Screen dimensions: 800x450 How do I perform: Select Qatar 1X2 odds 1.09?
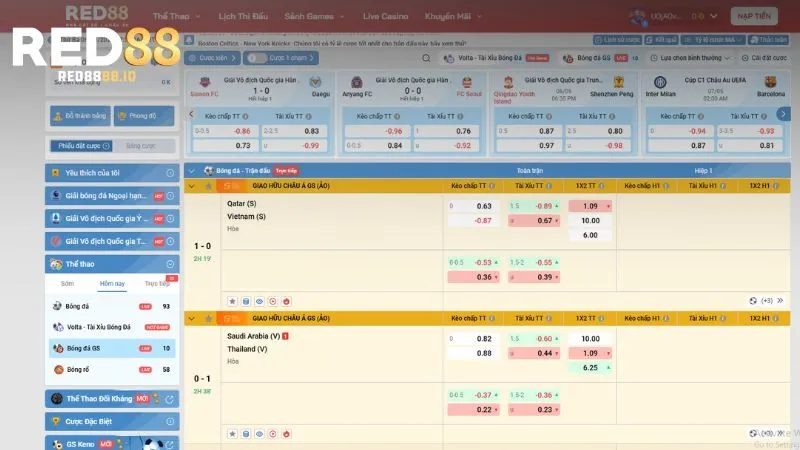coord(590,206)
